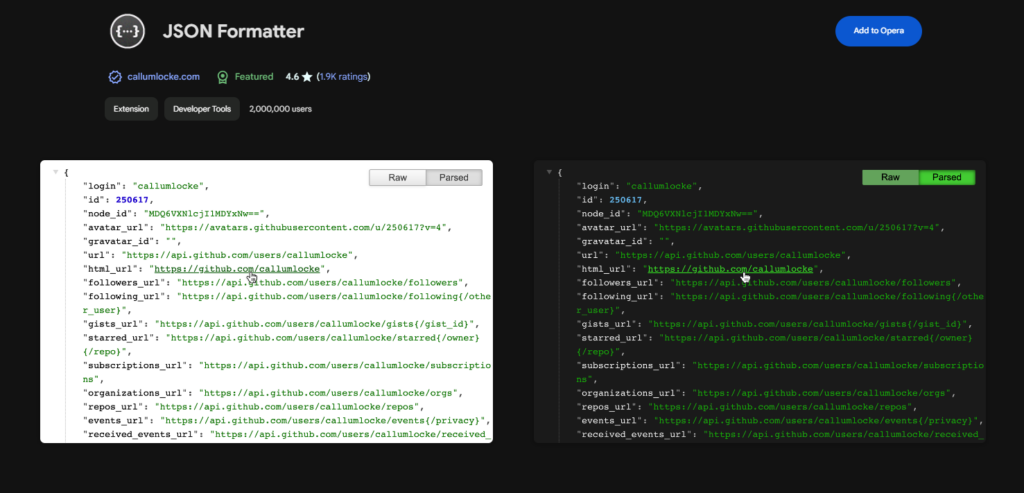Add the extension with Add to Opera

(x=878, y=31)
